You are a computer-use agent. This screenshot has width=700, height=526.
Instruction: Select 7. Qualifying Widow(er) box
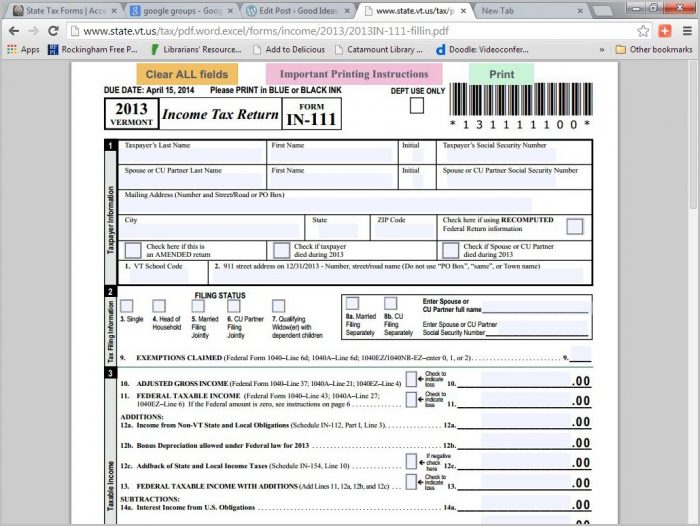coord(279,306)
